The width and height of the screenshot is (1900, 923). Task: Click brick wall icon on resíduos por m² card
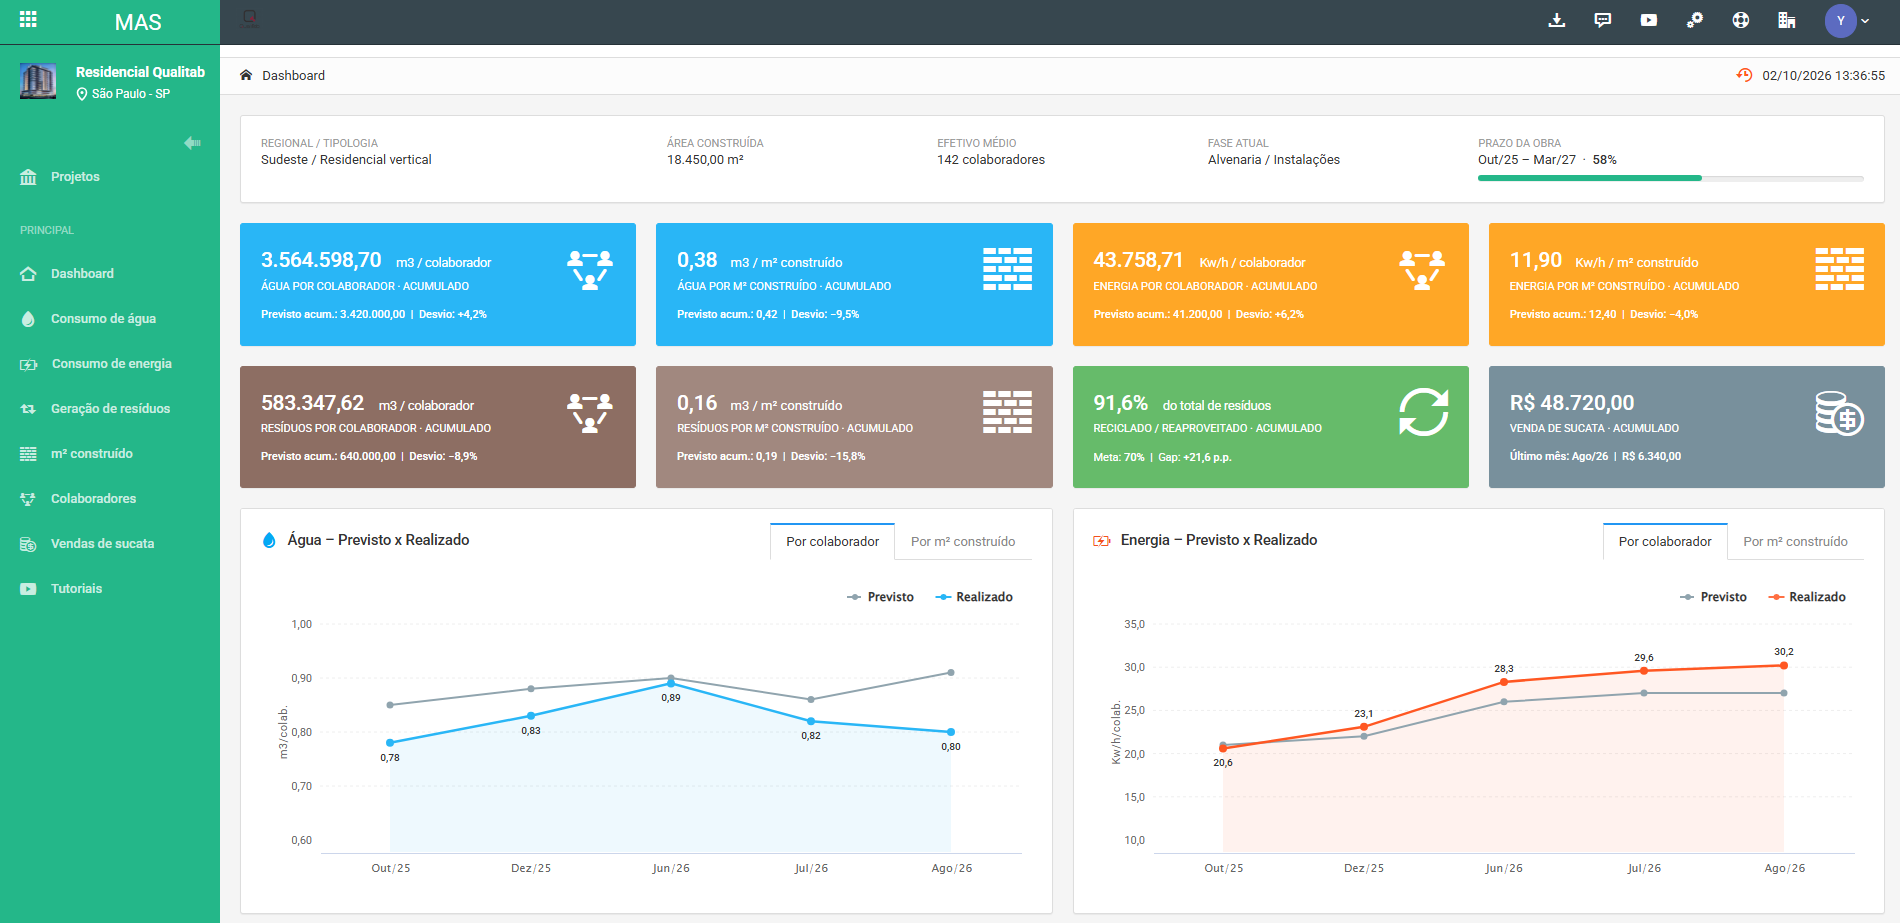tap(1007, 412)
